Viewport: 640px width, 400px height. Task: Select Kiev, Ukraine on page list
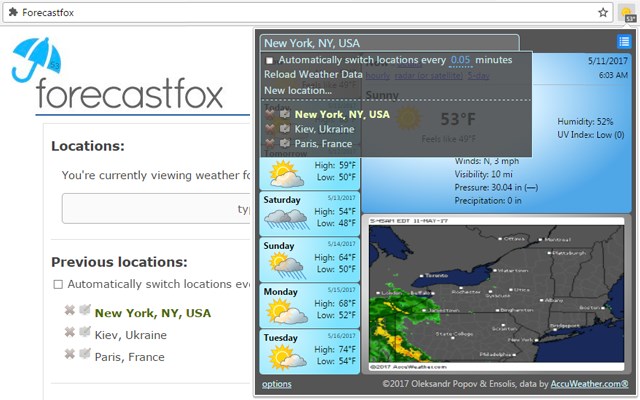131,335
